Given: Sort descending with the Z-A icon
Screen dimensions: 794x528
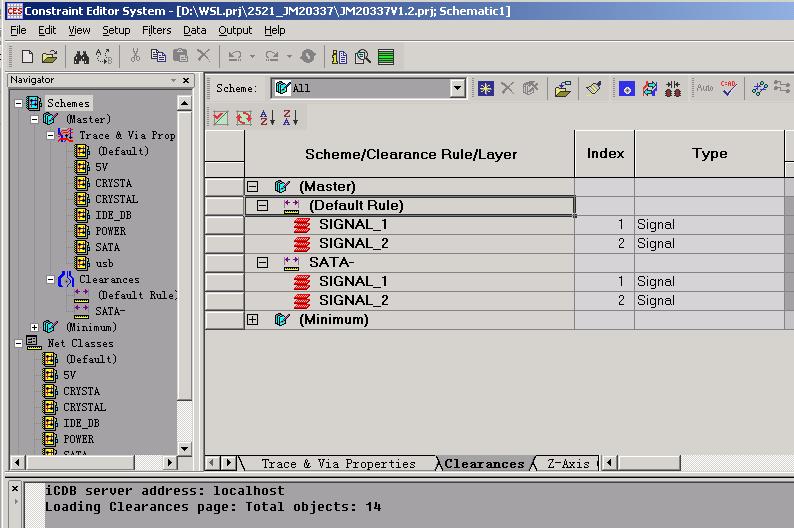Looking at the screenshot, I should pyautogui.click(x=290, y=118).
